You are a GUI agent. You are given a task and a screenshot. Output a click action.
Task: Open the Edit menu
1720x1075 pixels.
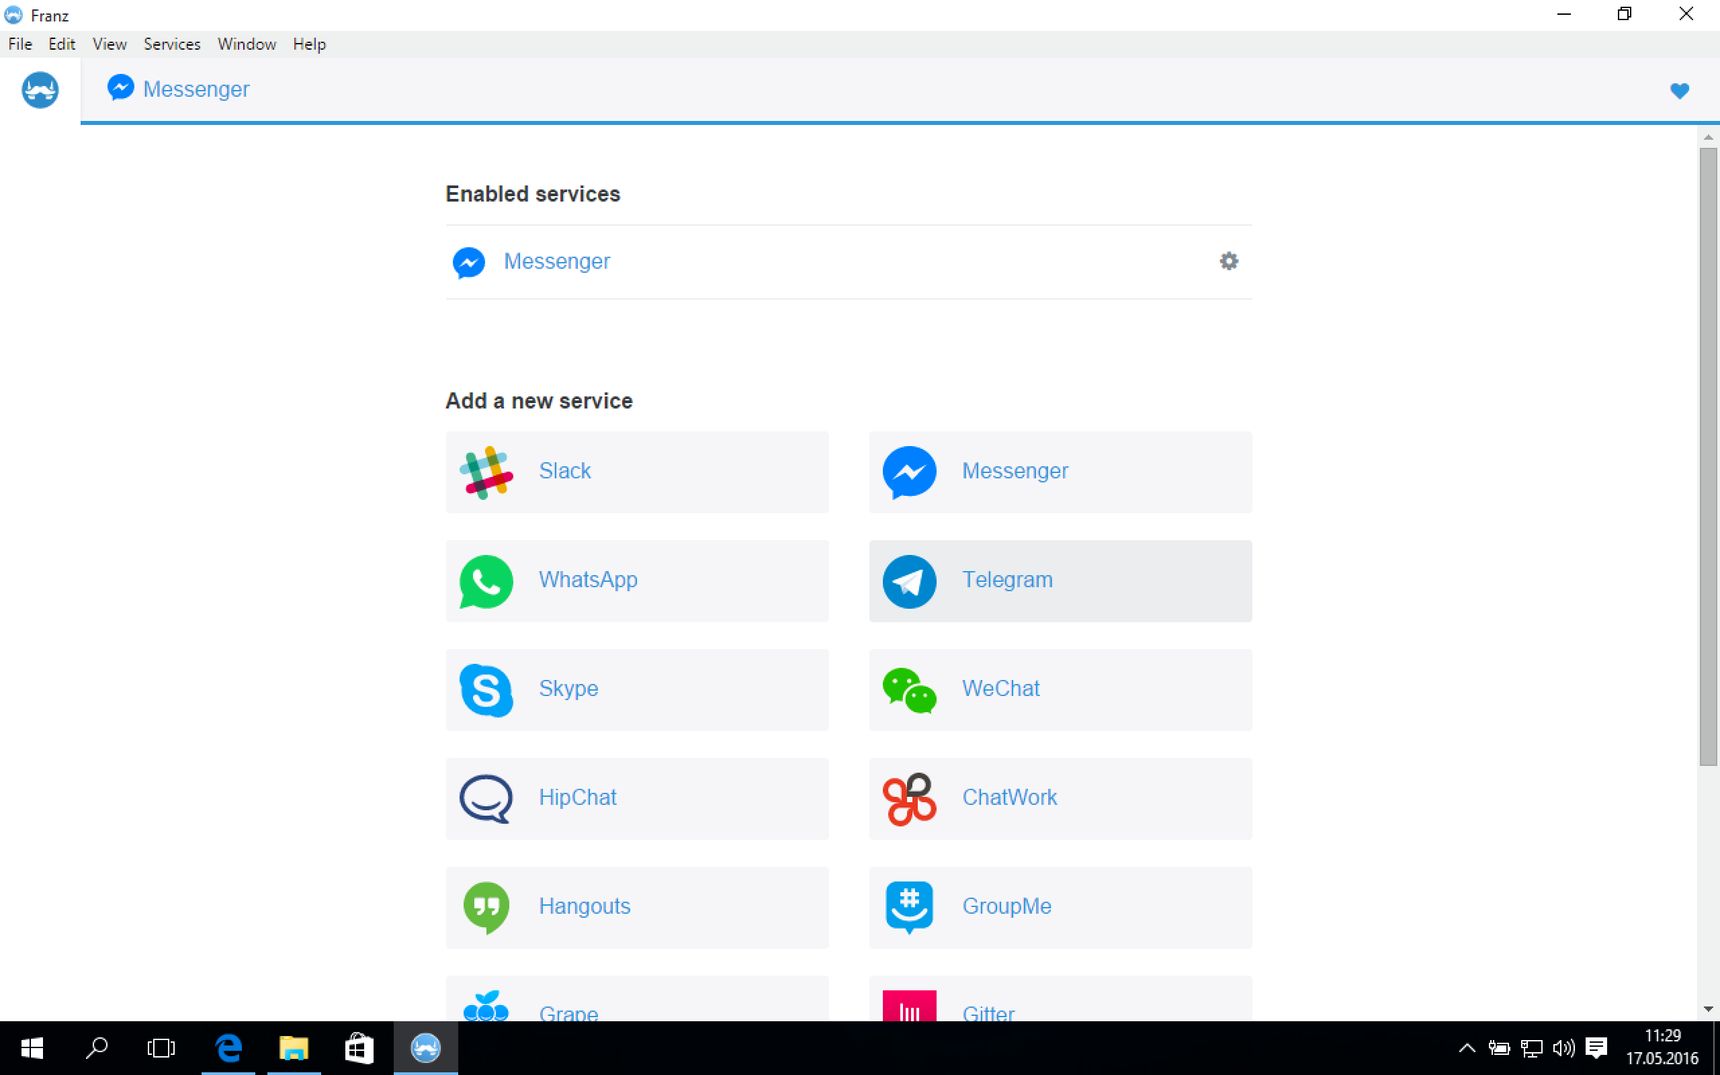(x=62, y=44)
